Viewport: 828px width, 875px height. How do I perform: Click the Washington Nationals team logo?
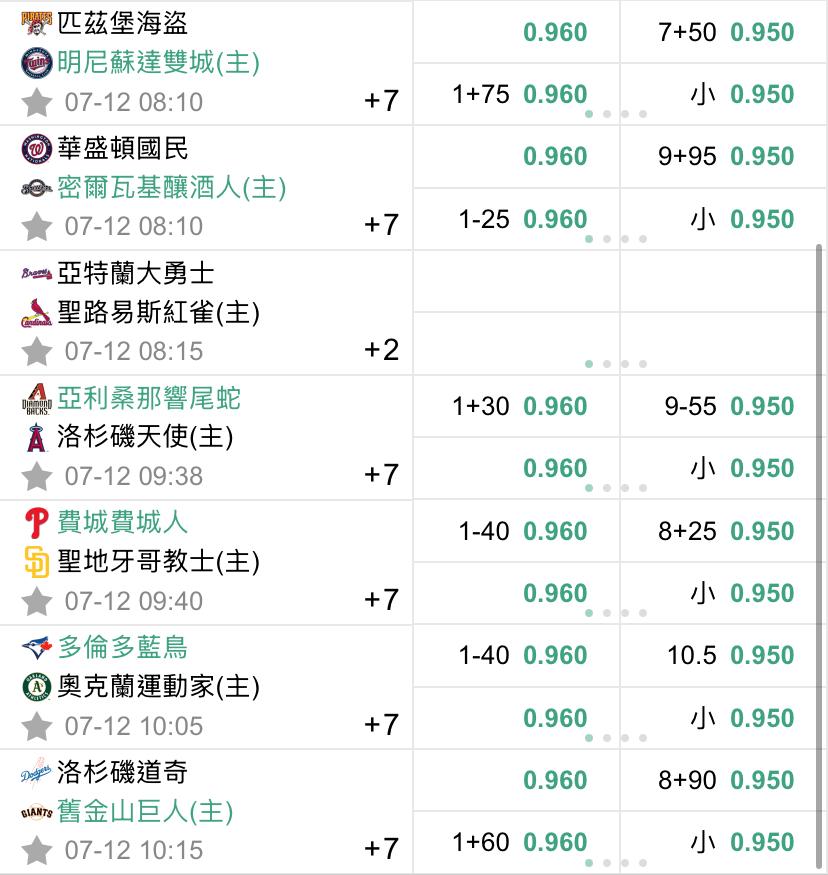tap(36, 149)
